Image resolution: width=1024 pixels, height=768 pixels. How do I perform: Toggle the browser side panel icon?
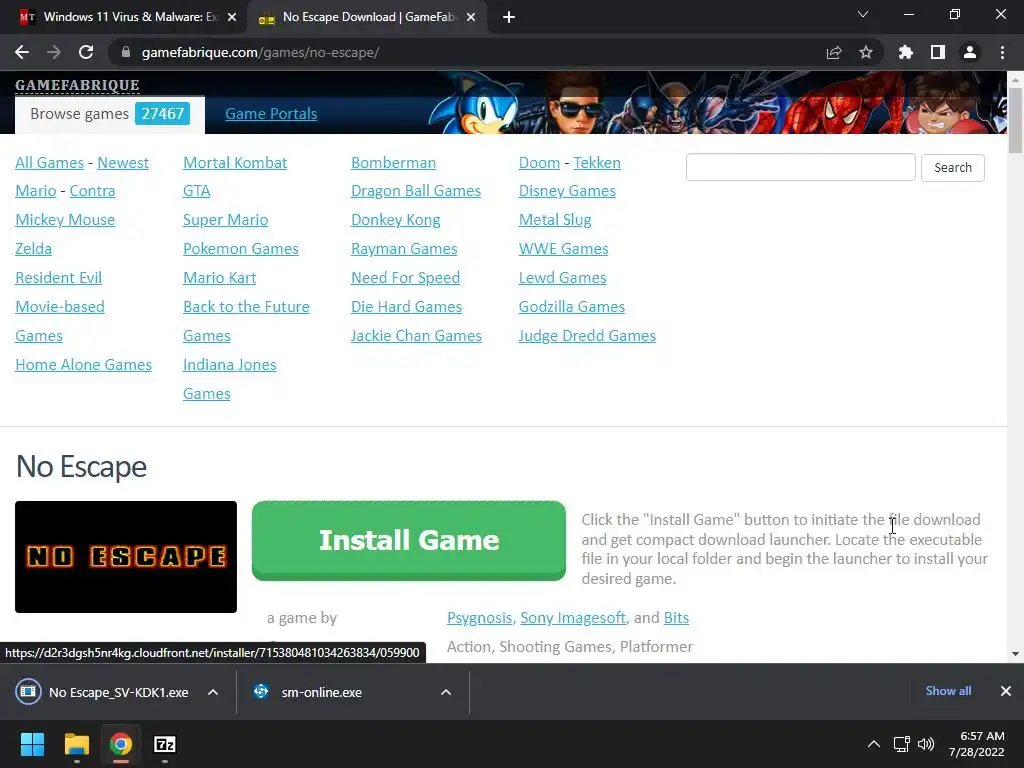point(938,52)
